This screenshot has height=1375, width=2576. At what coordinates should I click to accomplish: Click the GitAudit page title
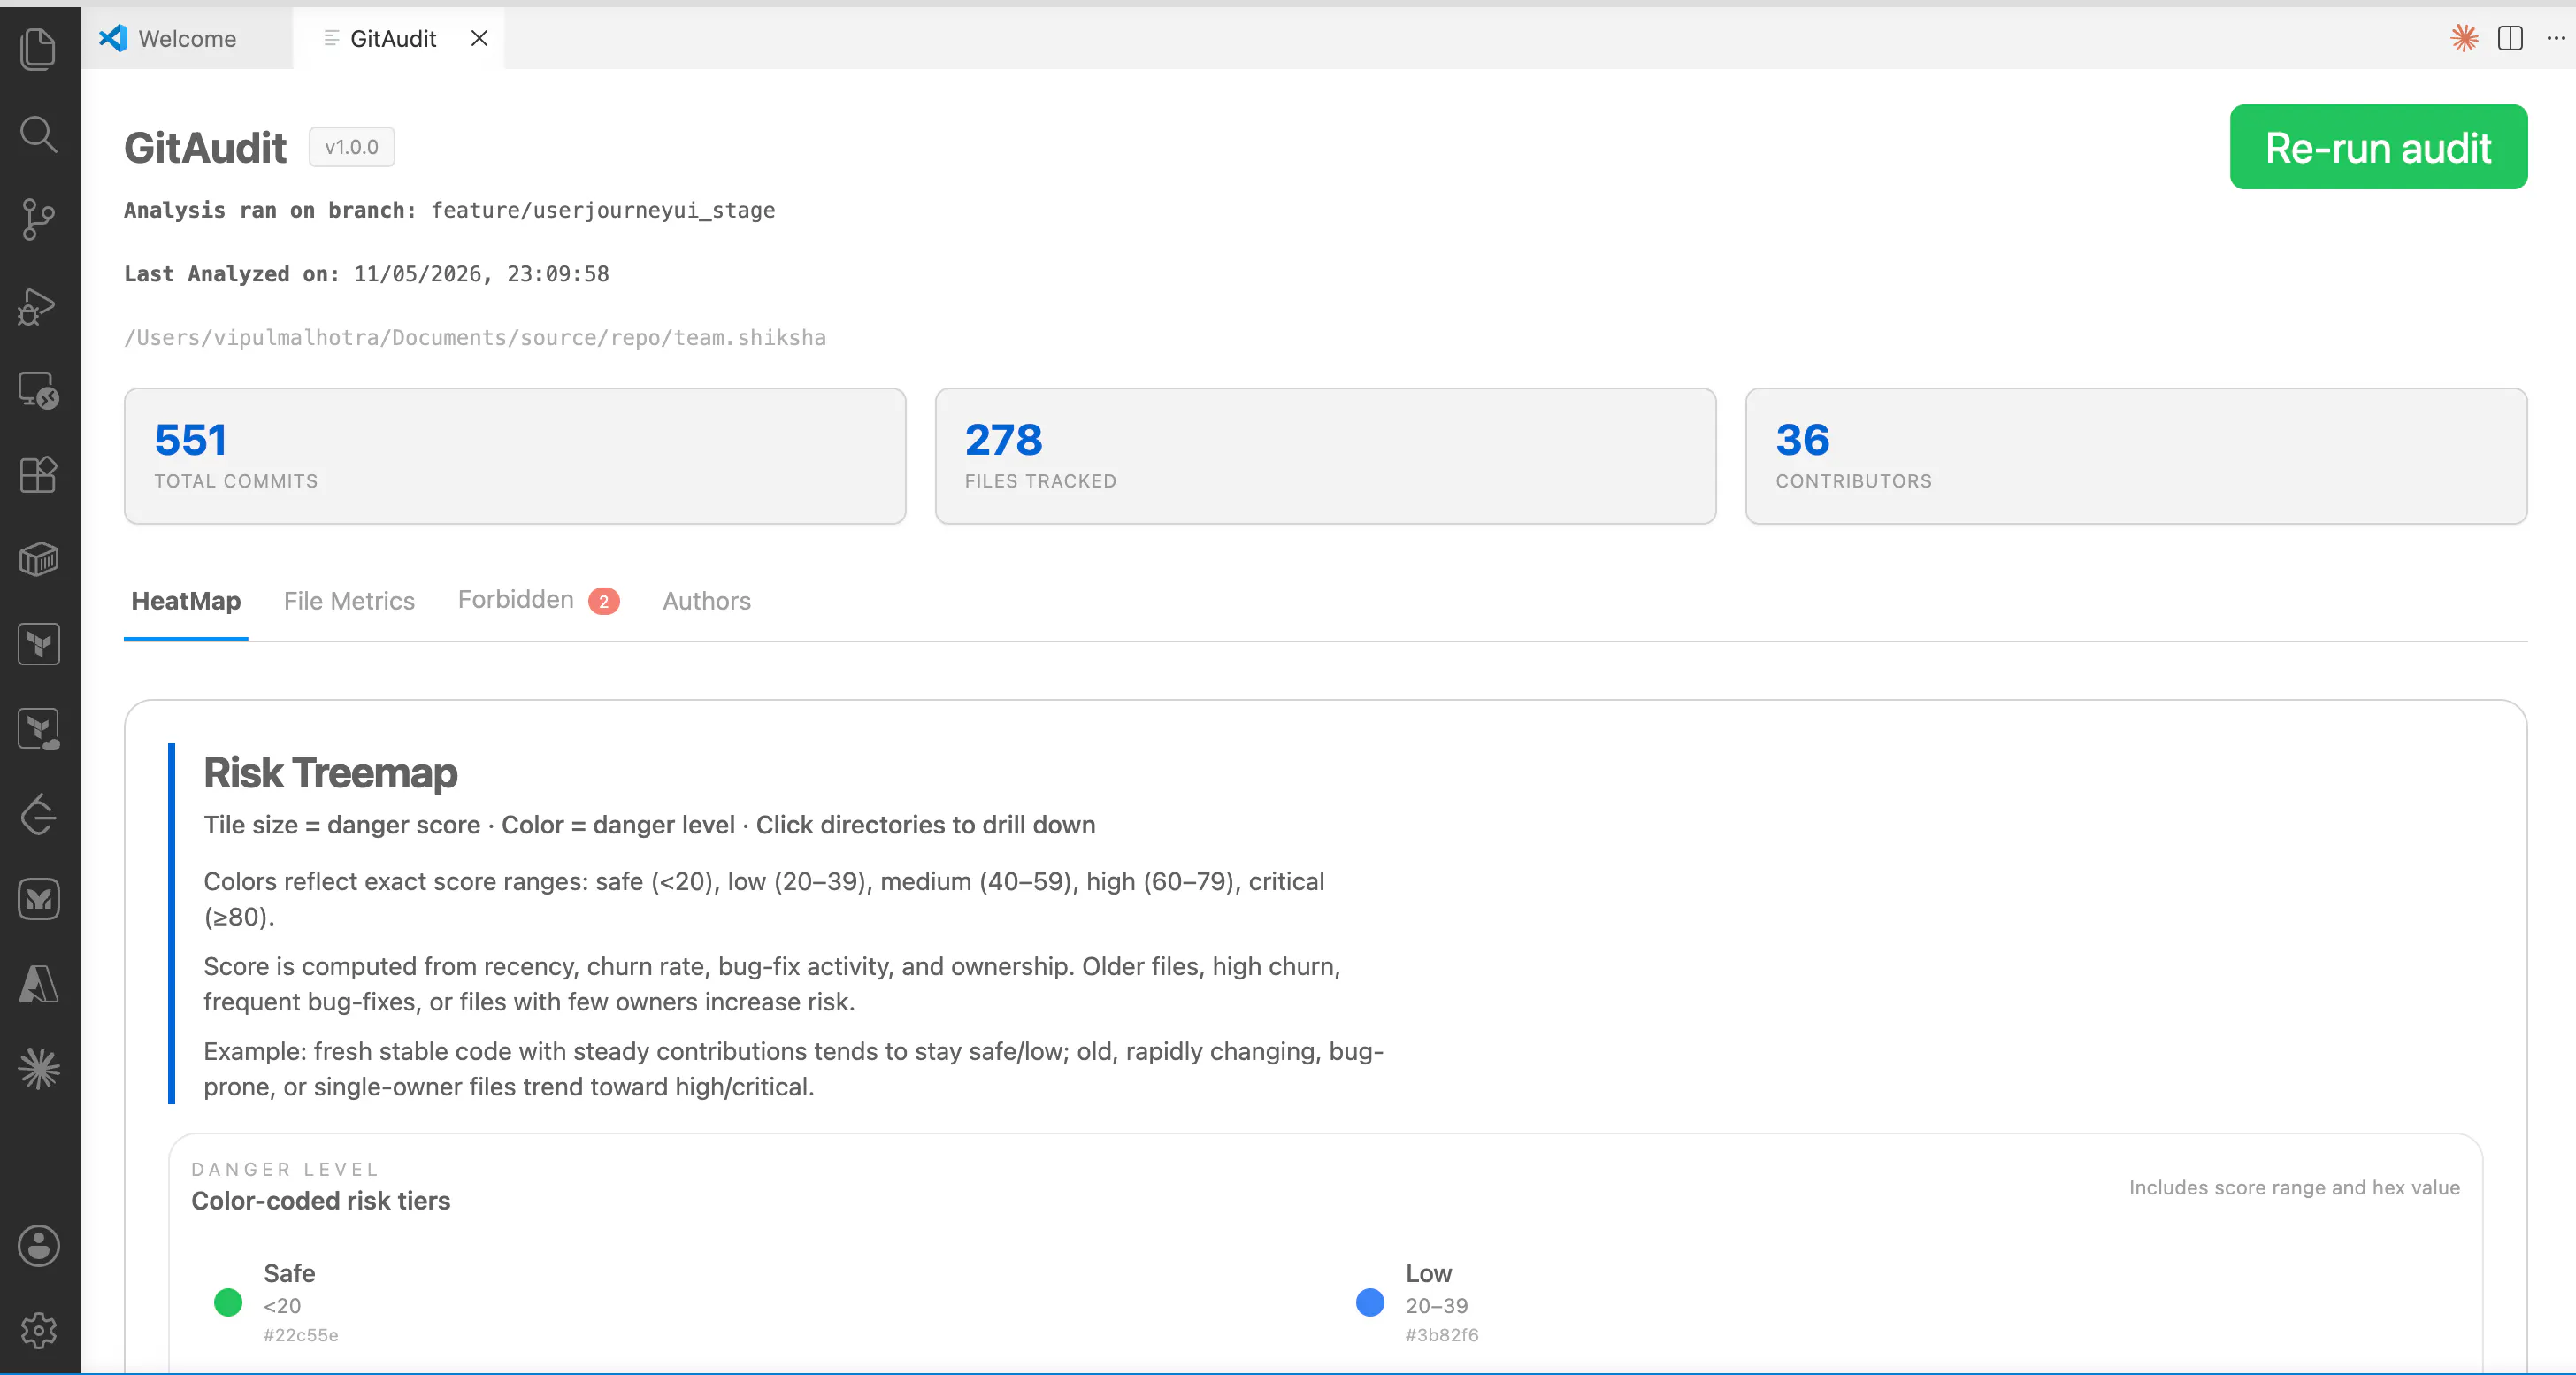[x=205, y=147]
